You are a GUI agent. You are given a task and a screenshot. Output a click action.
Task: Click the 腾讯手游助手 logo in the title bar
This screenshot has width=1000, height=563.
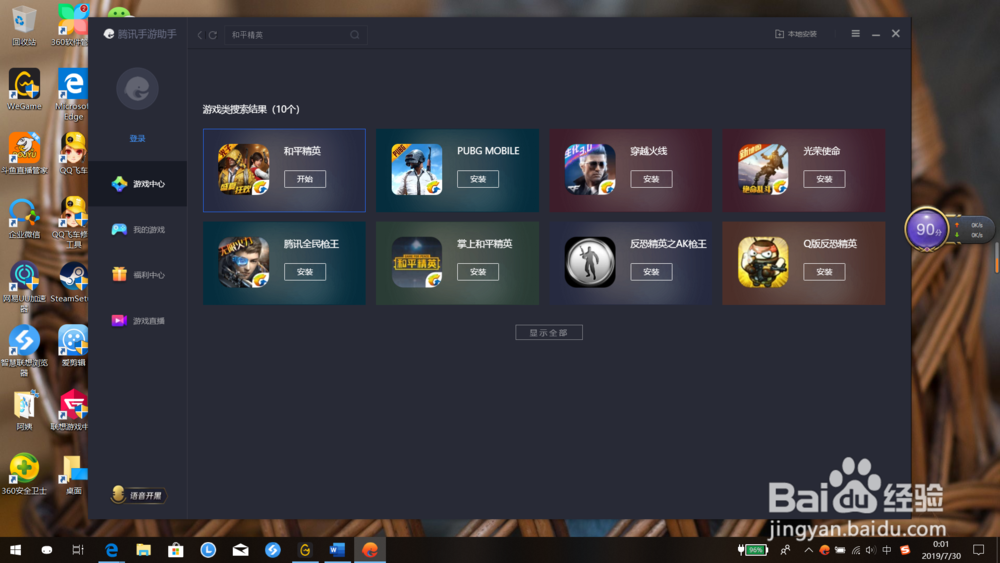140,34
